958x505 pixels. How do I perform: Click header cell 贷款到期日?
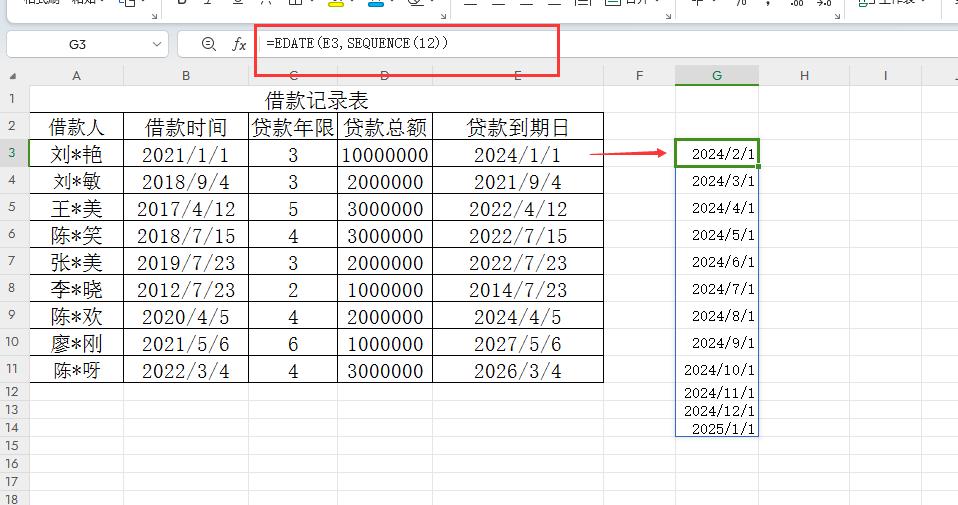click(517, 126)
